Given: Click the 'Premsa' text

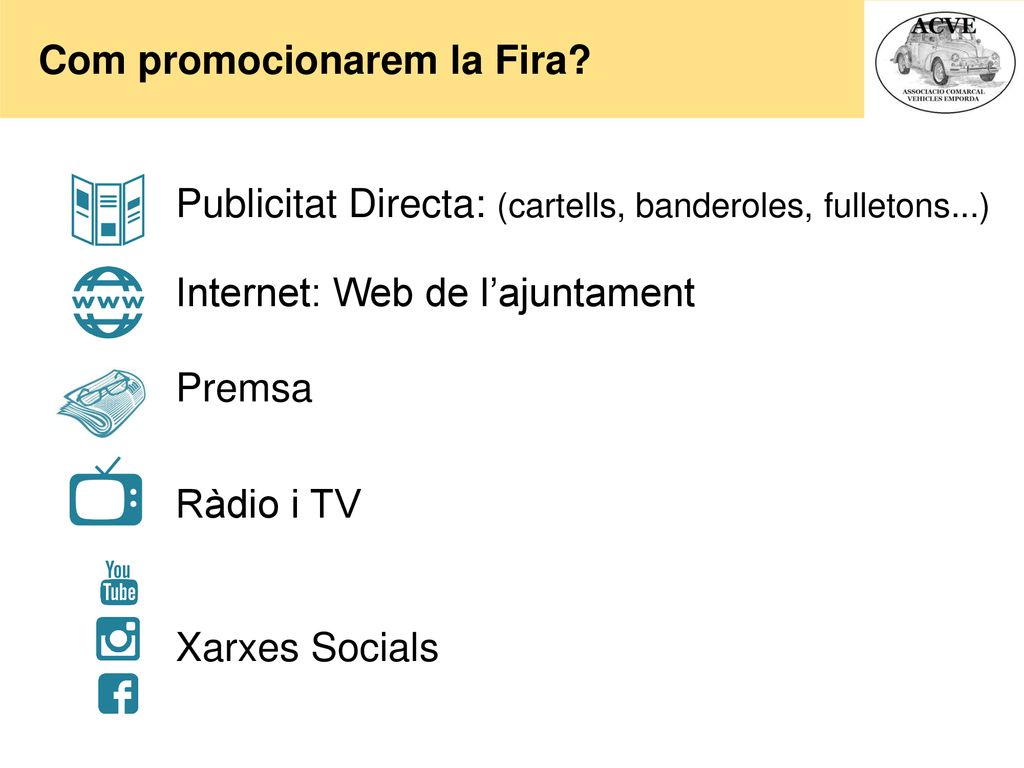Looking at the screenshot, I should (244, 388).
